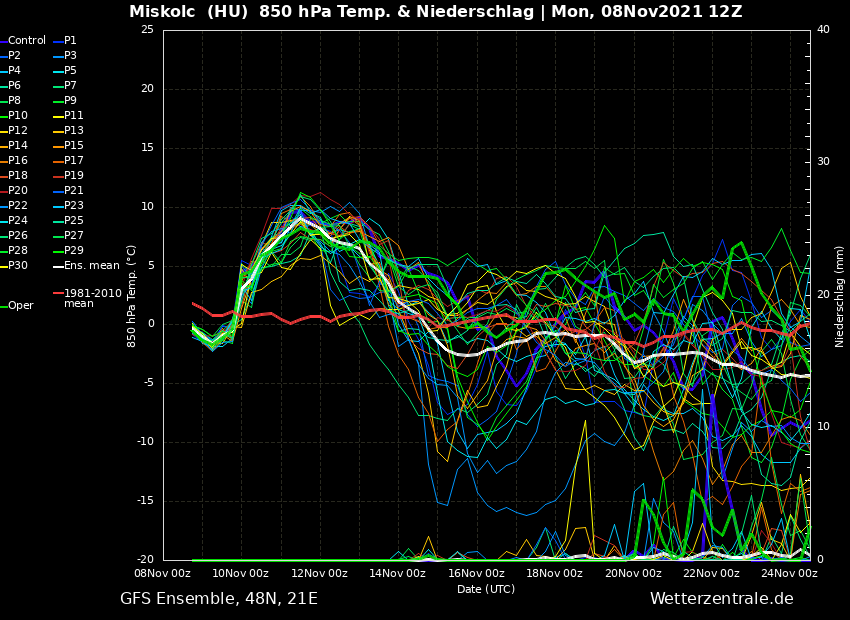
Task: Click the Date (UTC) axis label
Action: pyautogui.click(x=486, y=590)
